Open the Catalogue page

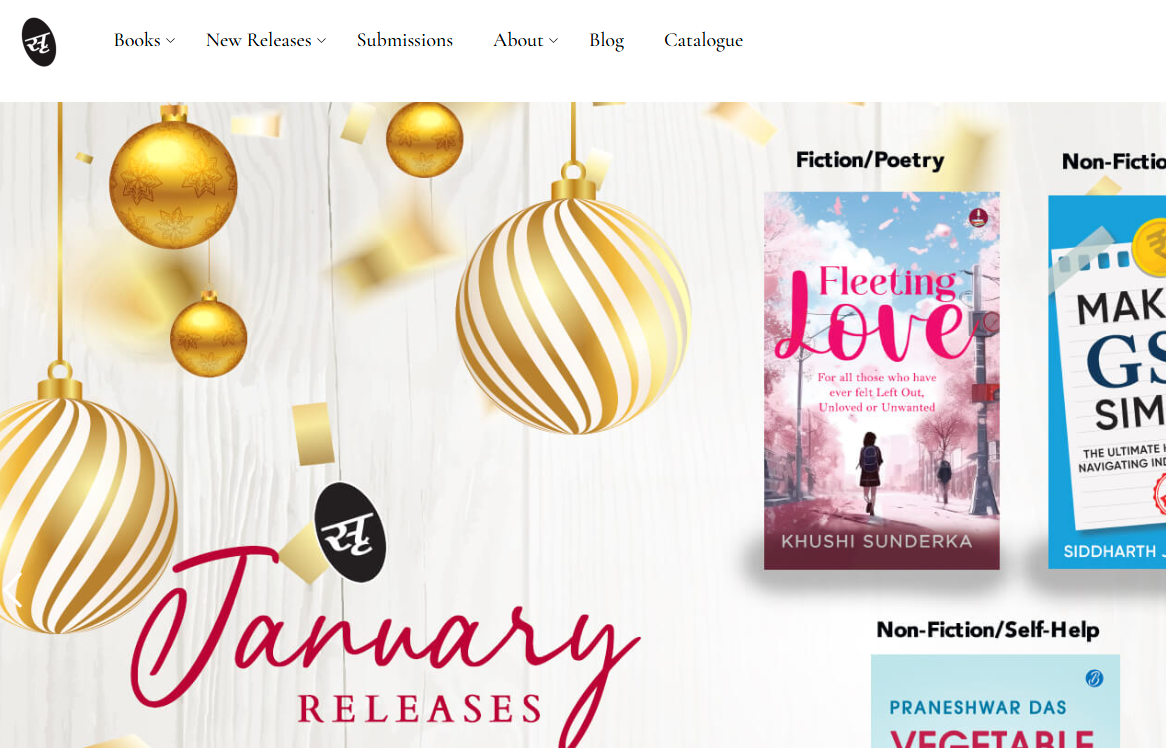(703, 40)
